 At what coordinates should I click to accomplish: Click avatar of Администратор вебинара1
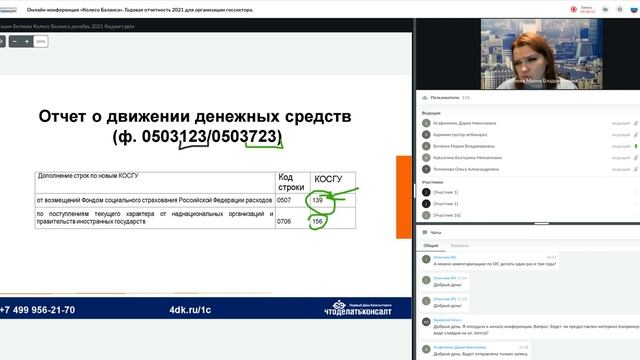[426, 134]
